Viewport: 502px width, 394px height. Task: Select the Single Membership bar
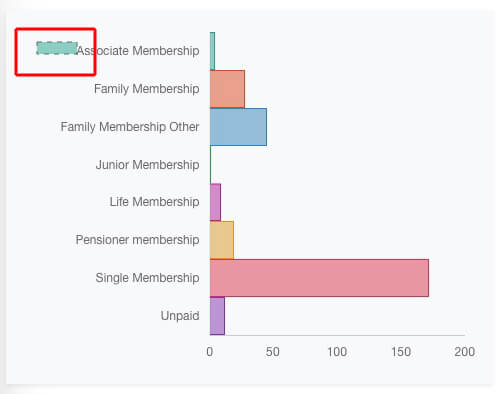[x=319, y=278]
